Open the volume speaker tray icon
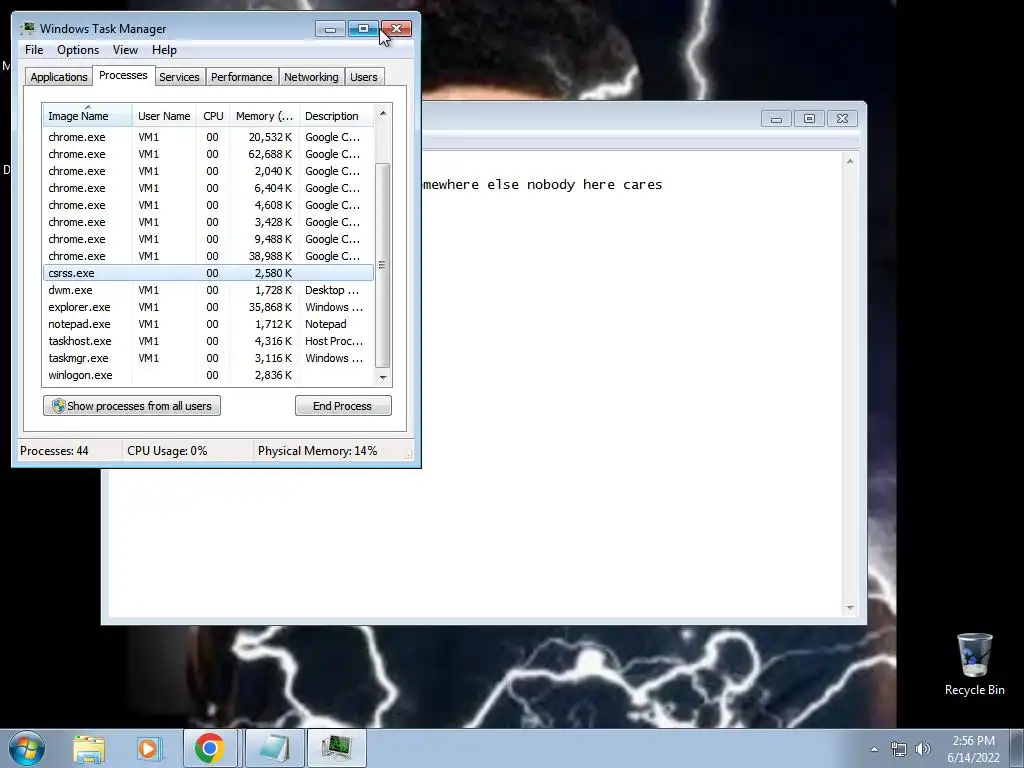Image resolution: width=1024 pixels, height=768 pixels. [x=923, y=749]
